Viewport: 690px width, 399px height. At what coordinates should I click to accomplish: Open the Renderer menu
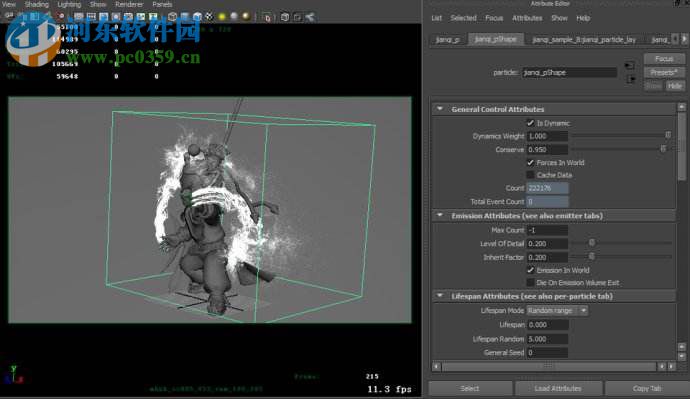coord(129,4)
